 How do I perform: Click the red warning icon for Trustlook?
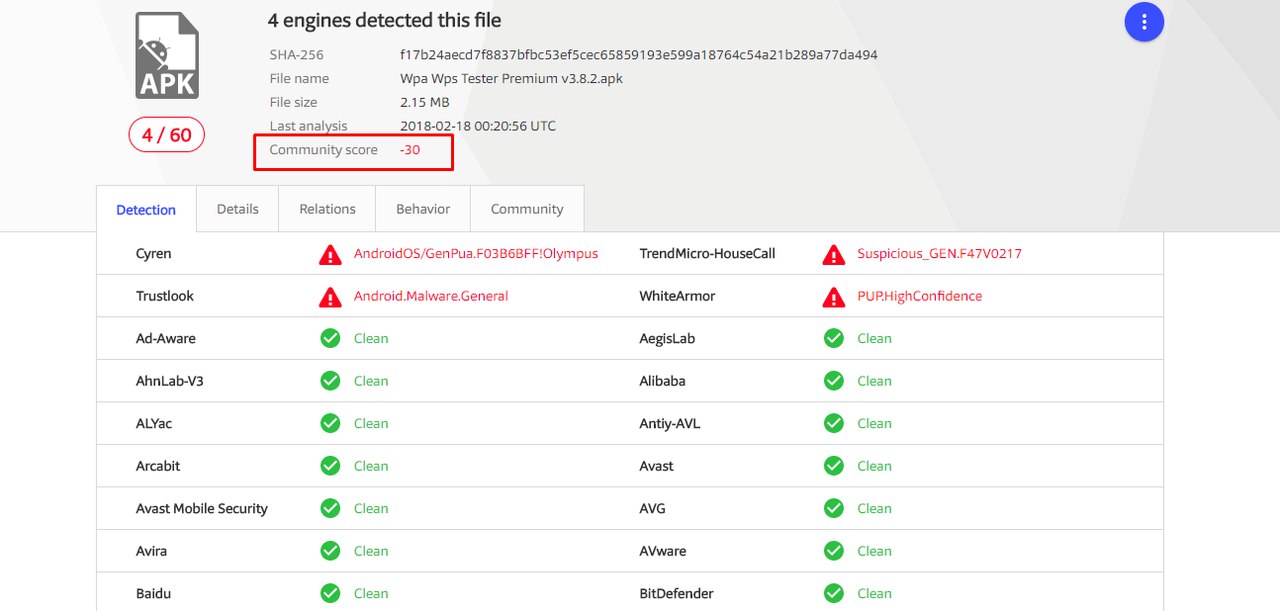[330, 296]
